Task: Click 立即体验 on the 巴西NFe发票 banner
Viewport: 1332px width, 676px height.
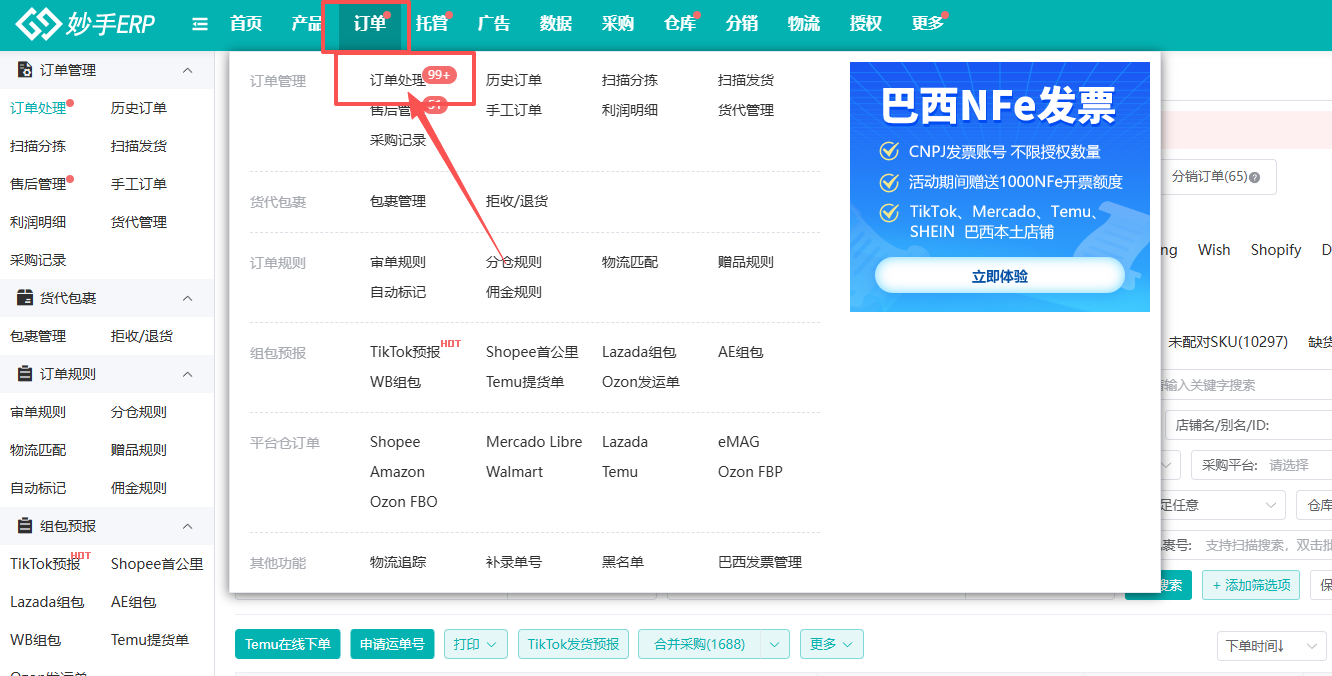Action: 1000,276
